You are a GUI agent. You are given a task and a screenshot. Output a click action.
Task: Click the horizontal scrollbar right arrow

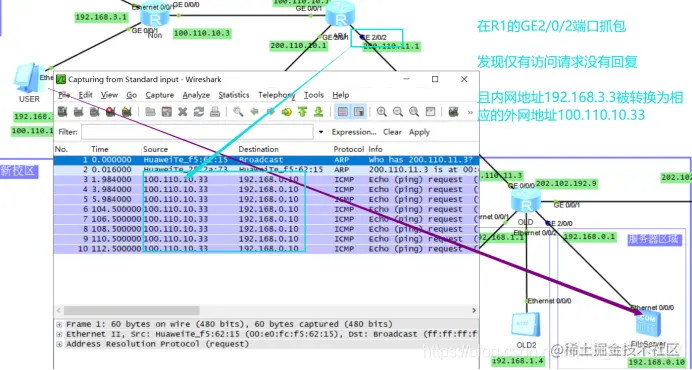[x=474, y=310]
